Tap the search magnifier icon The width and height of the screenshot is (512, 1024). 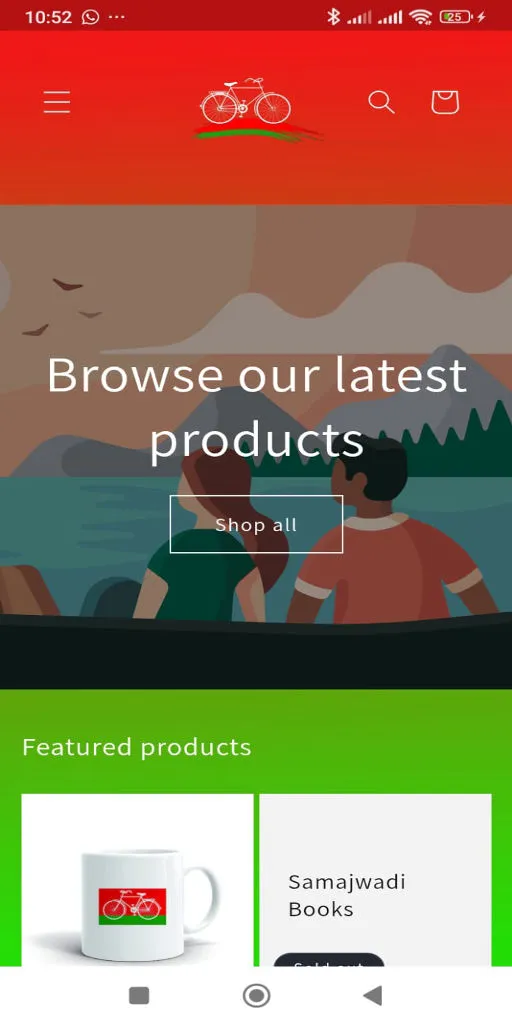pos(381,103)
